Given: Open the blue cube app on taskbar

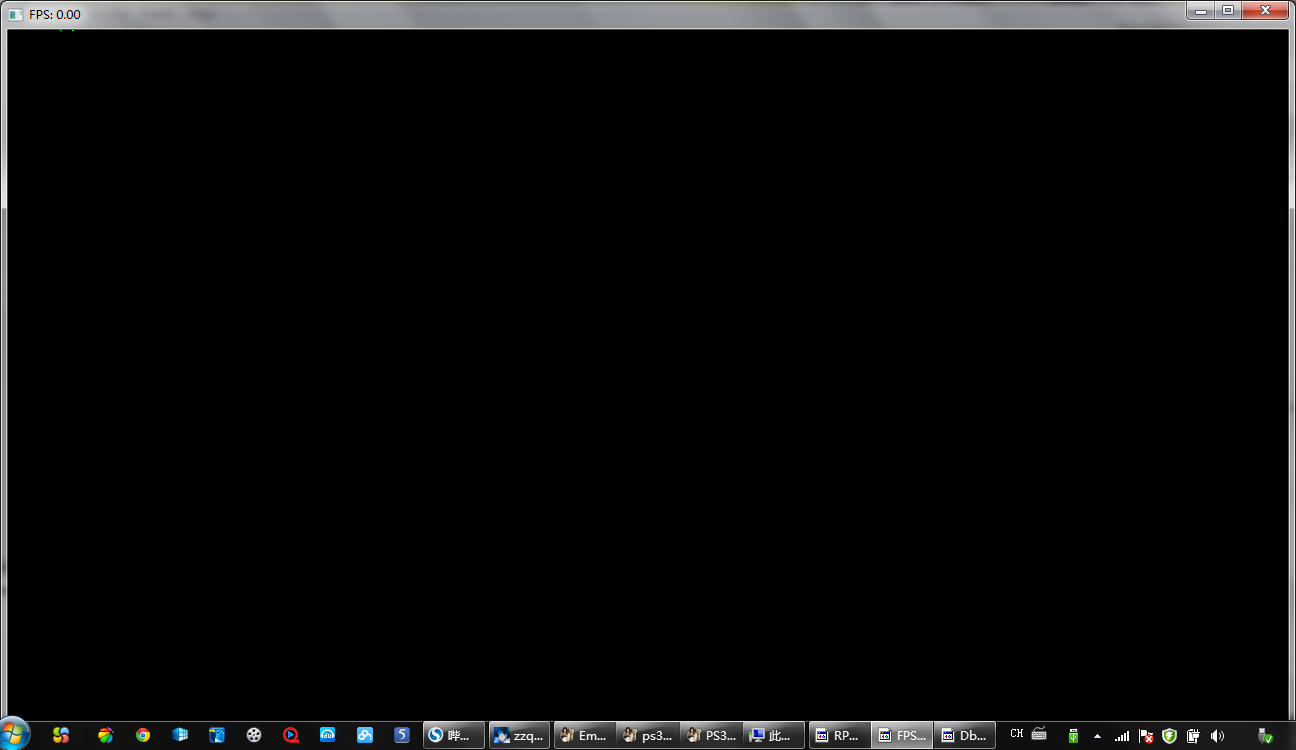Looking at the screenshot, I should click(180, 735).
